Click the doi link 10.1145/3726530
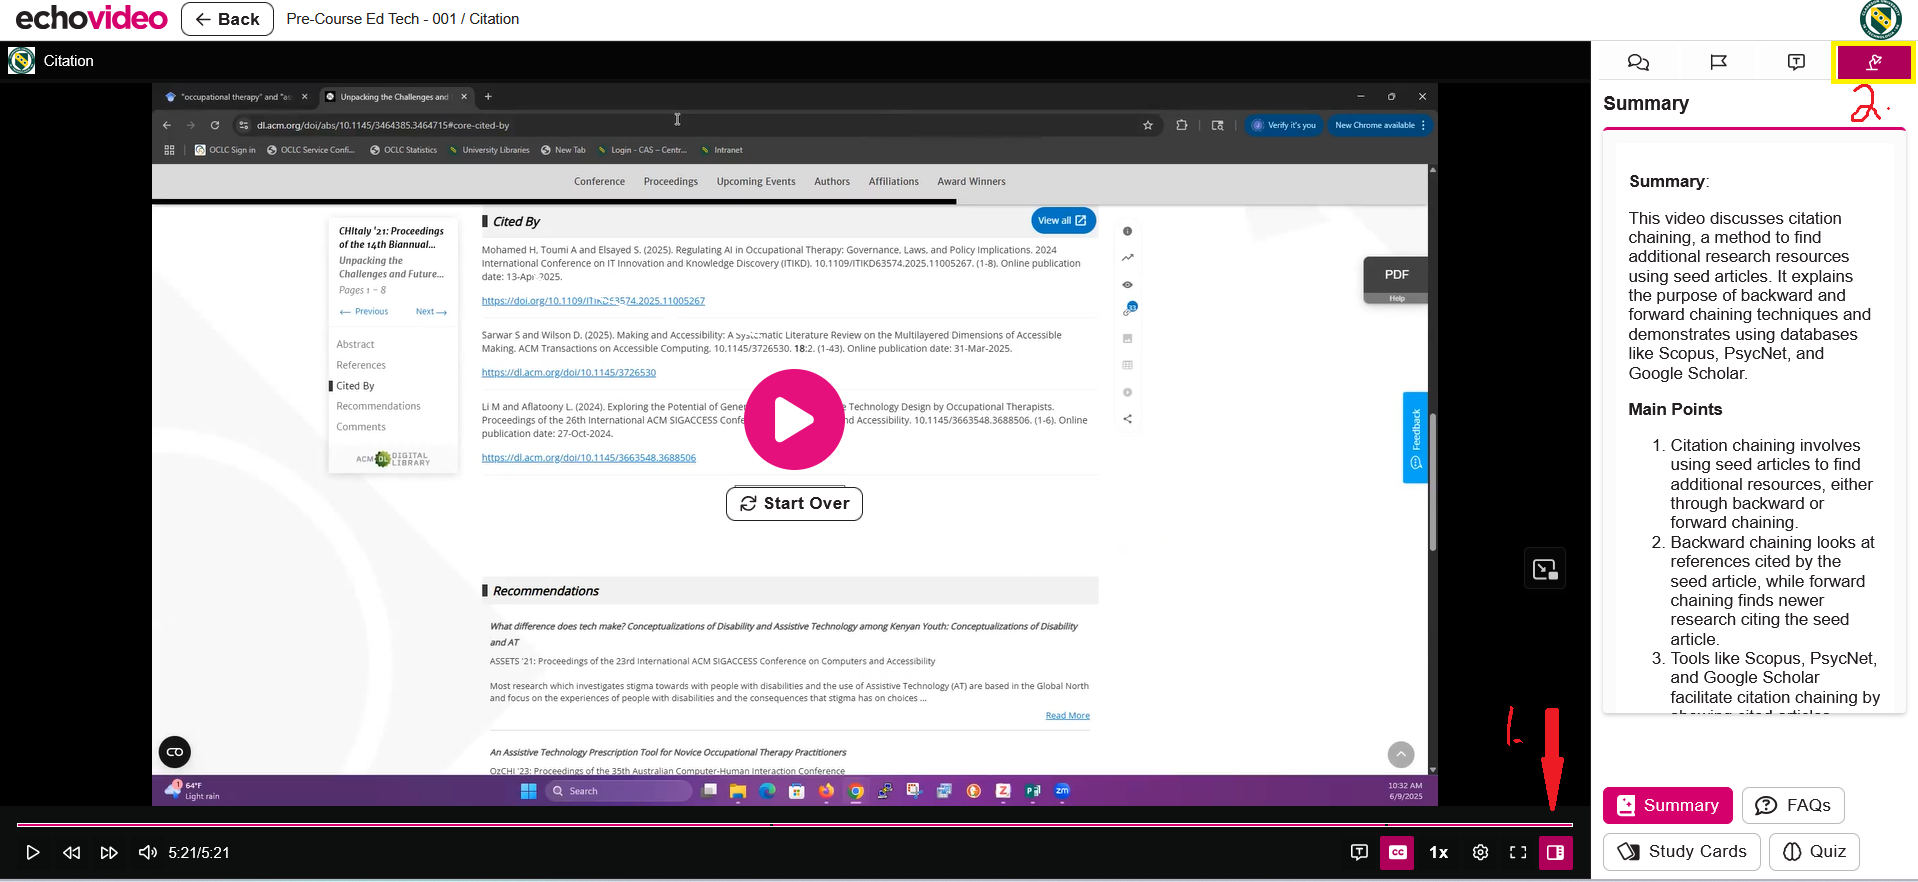Viewport: 1918px width, 882px height. tap(569, 373)
